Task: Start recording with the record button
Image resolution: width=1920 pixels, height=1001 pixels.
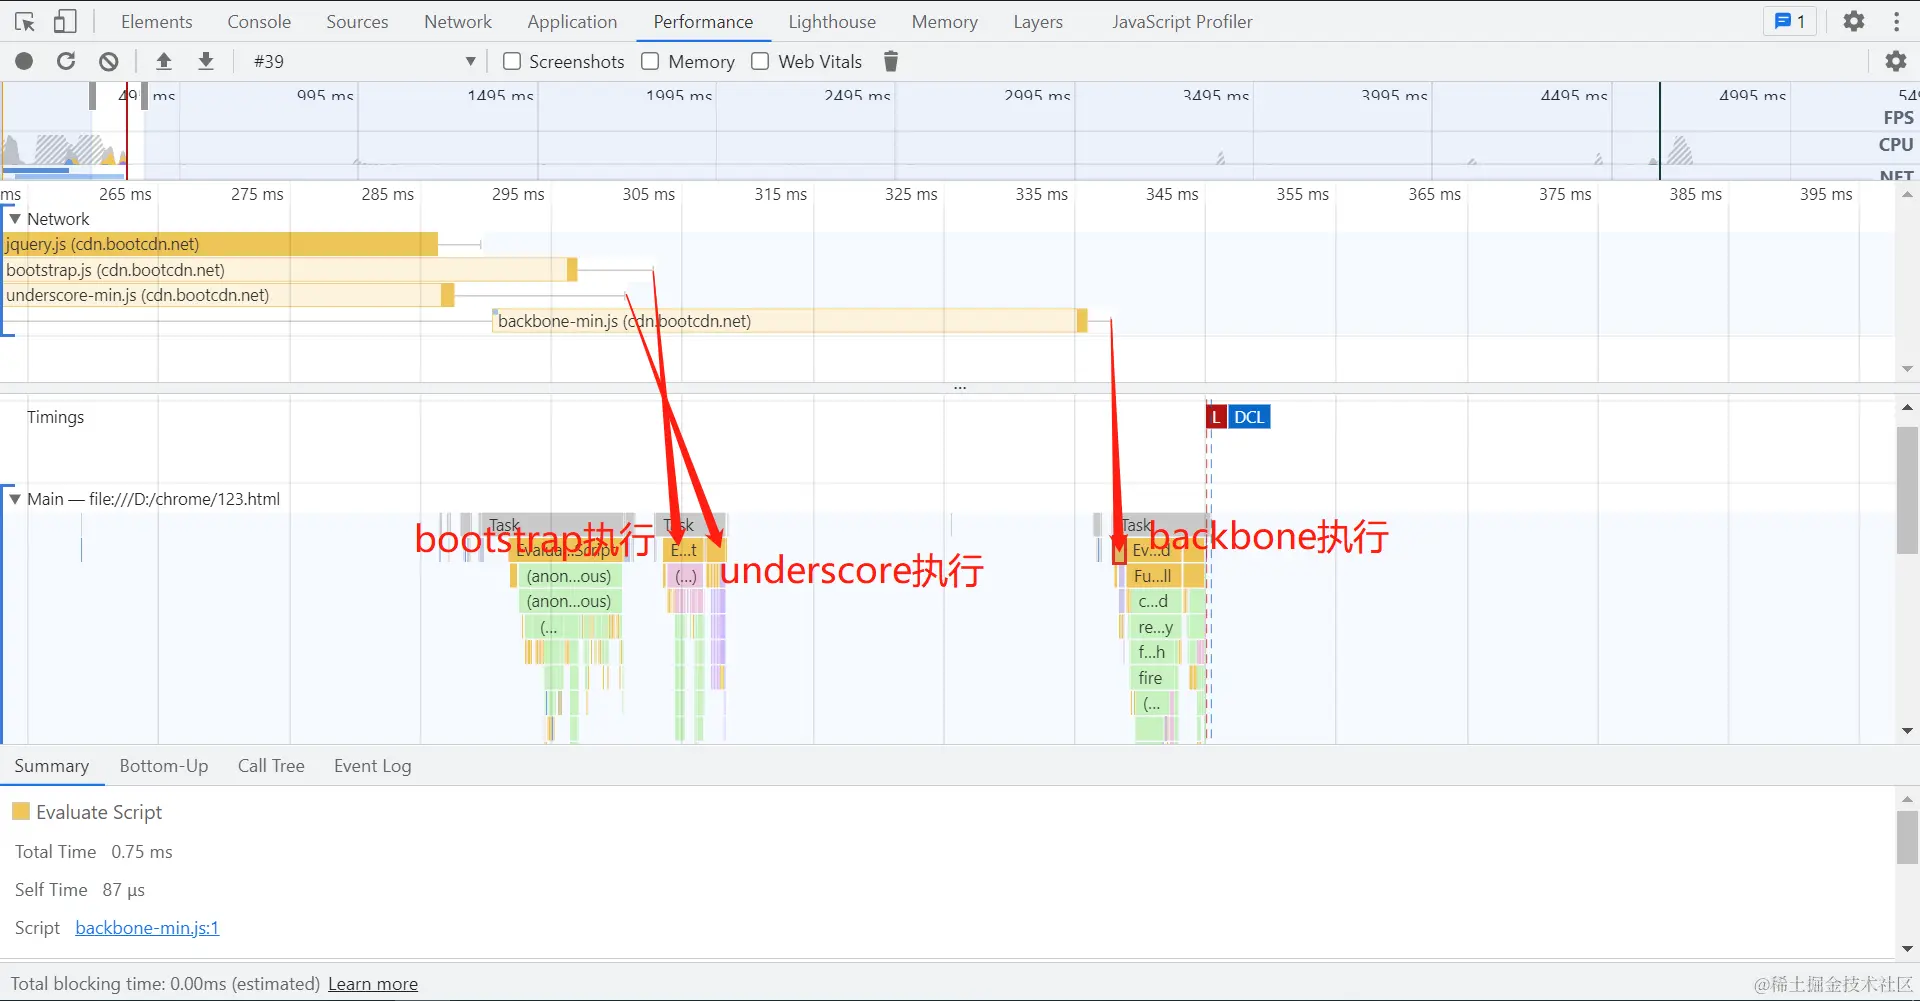Action: (x=24, y=61)
